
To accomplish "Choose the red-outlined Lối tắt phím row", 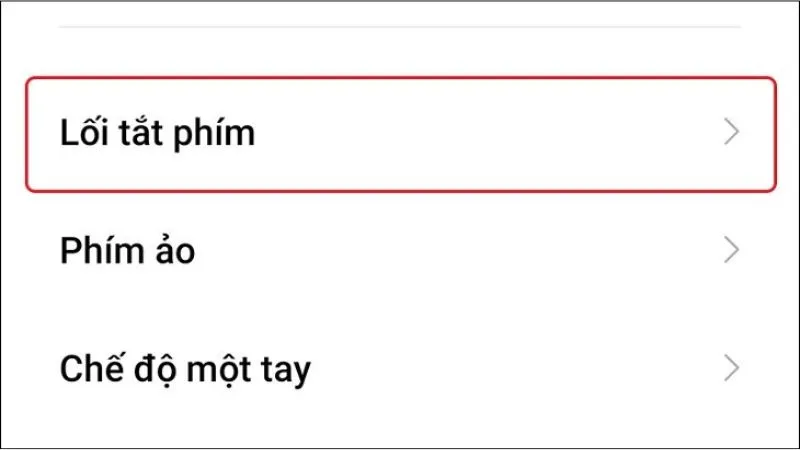I will point(401,134).
